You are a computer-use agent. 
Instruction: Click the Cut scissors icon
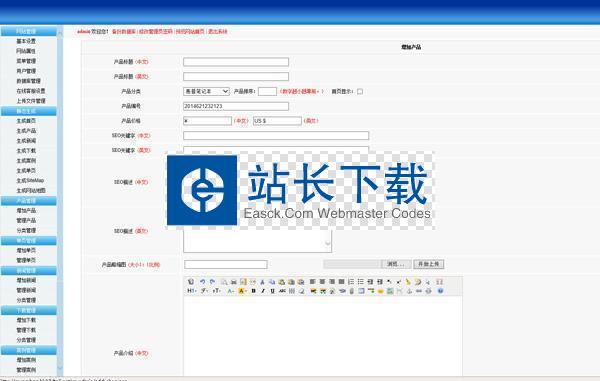pos(262,282)
